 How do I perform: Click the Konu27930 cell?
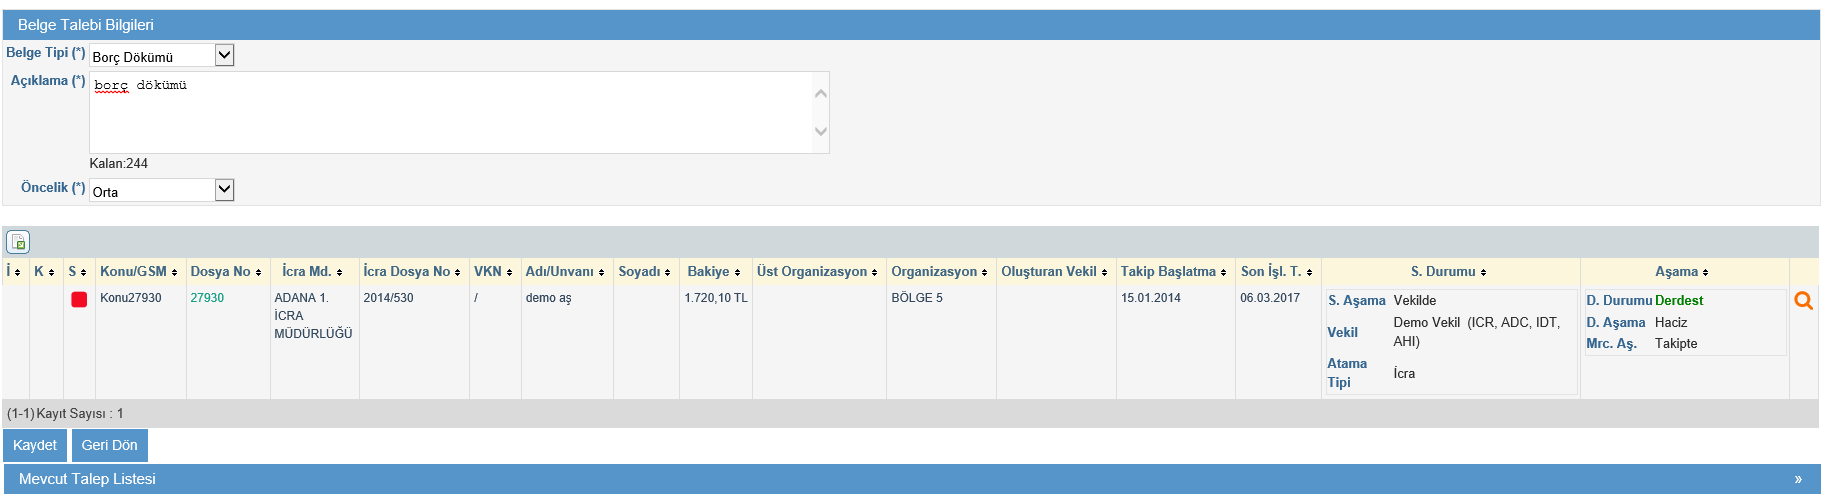130,298
